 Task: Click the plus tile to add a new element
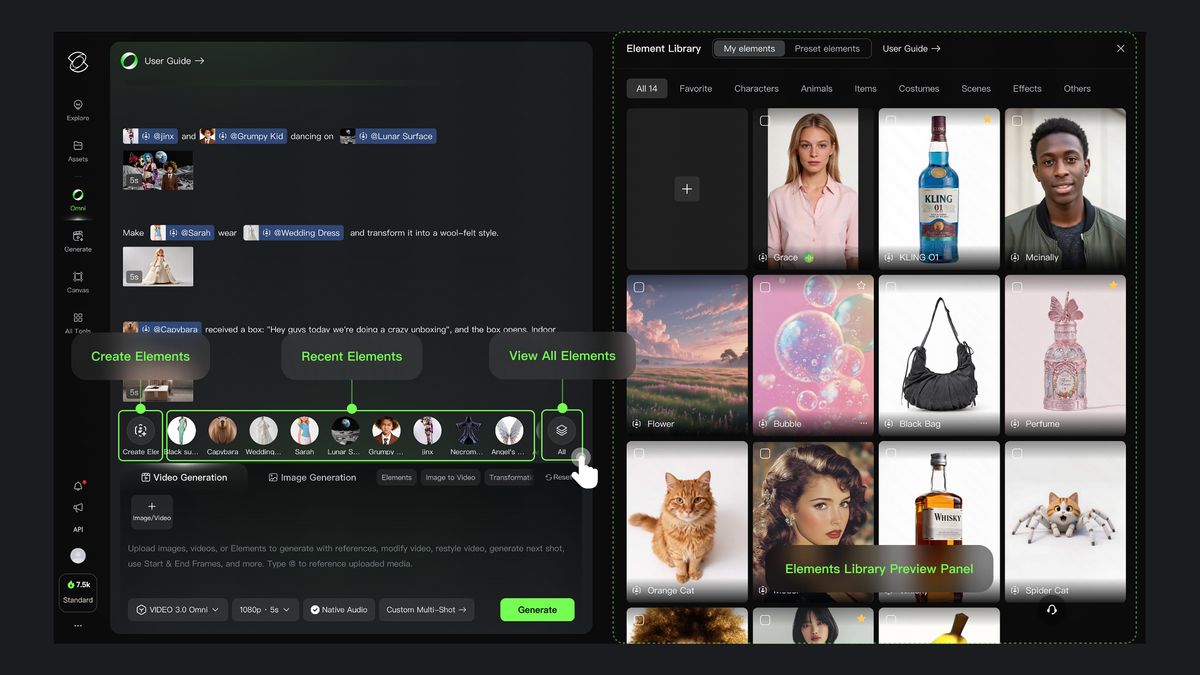(687, 189)
